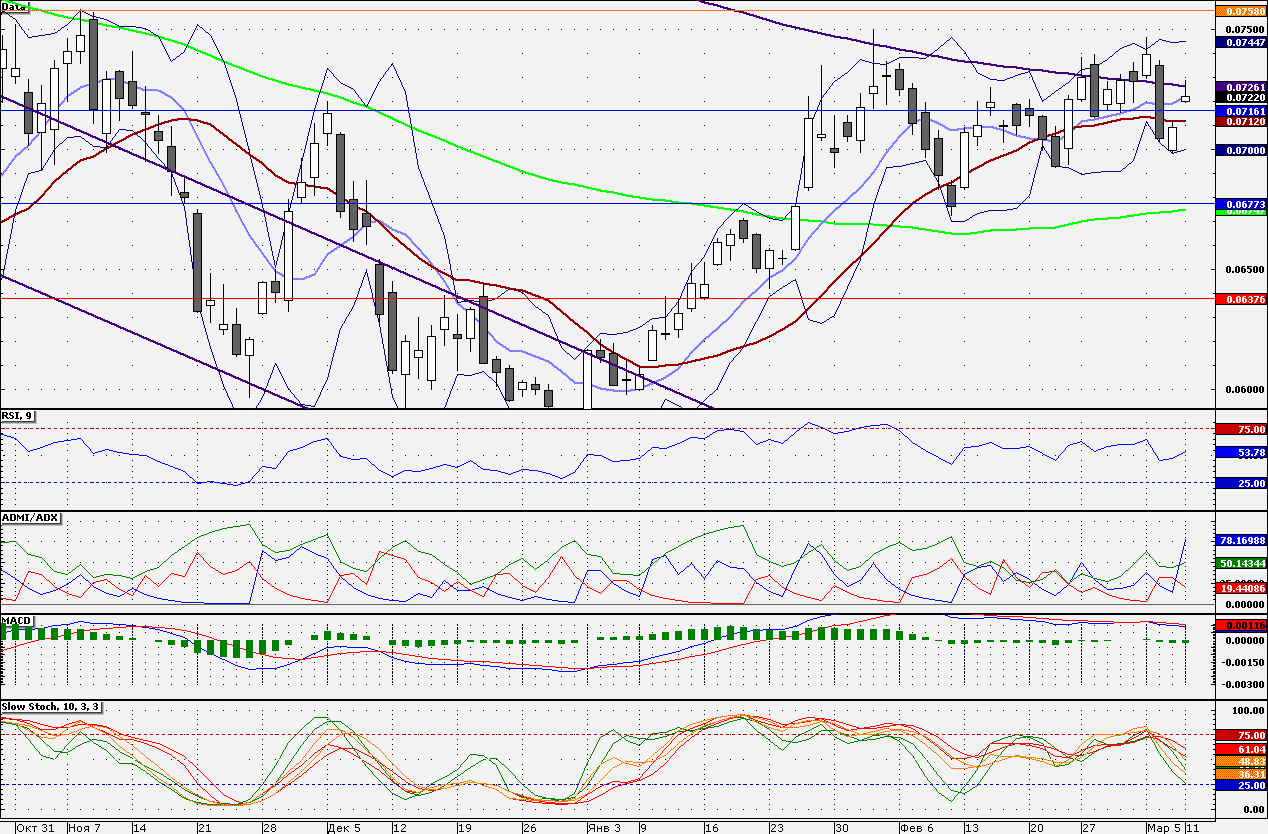The image size is (1268, 834).
Task: Select the red 61.04 stochastic value tag
Action: [x=1241, y=748]
